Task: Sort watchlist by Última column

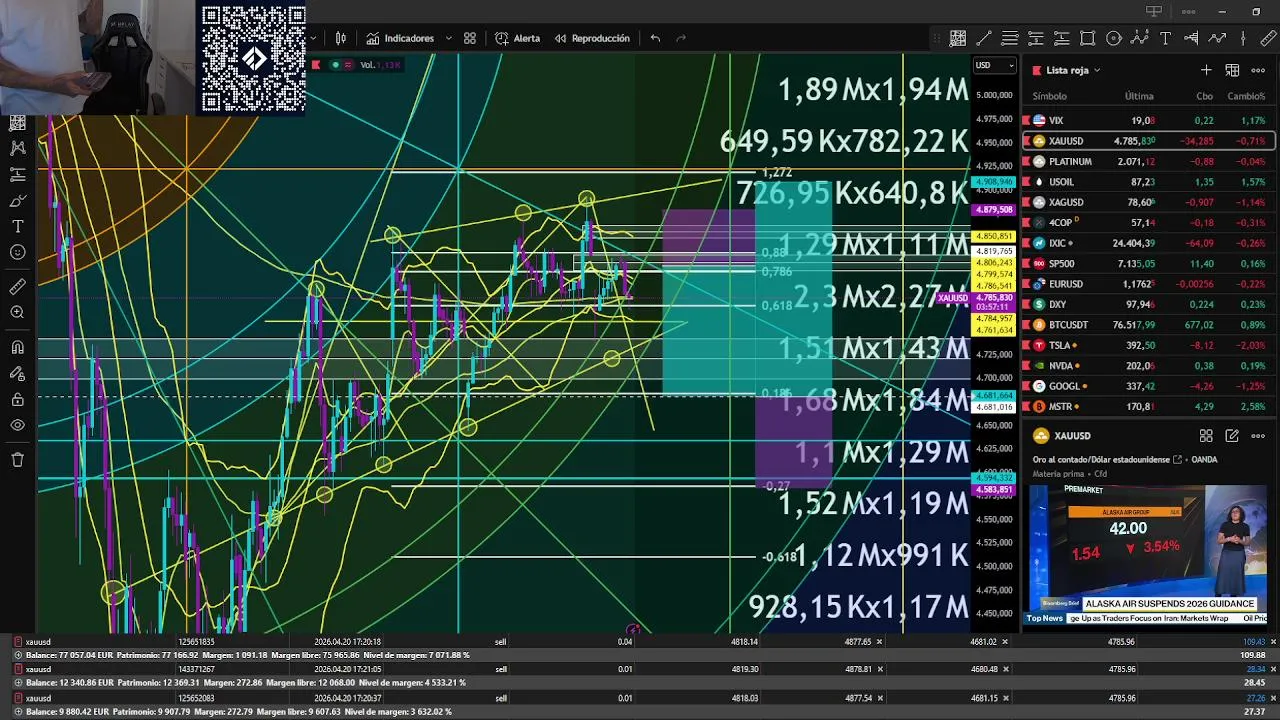Action: 1139,96
